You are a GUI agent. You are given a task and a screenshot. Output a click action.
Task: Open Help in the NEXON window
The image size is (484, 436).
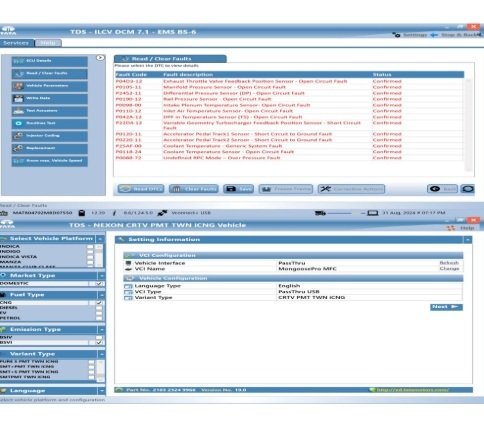461,228
